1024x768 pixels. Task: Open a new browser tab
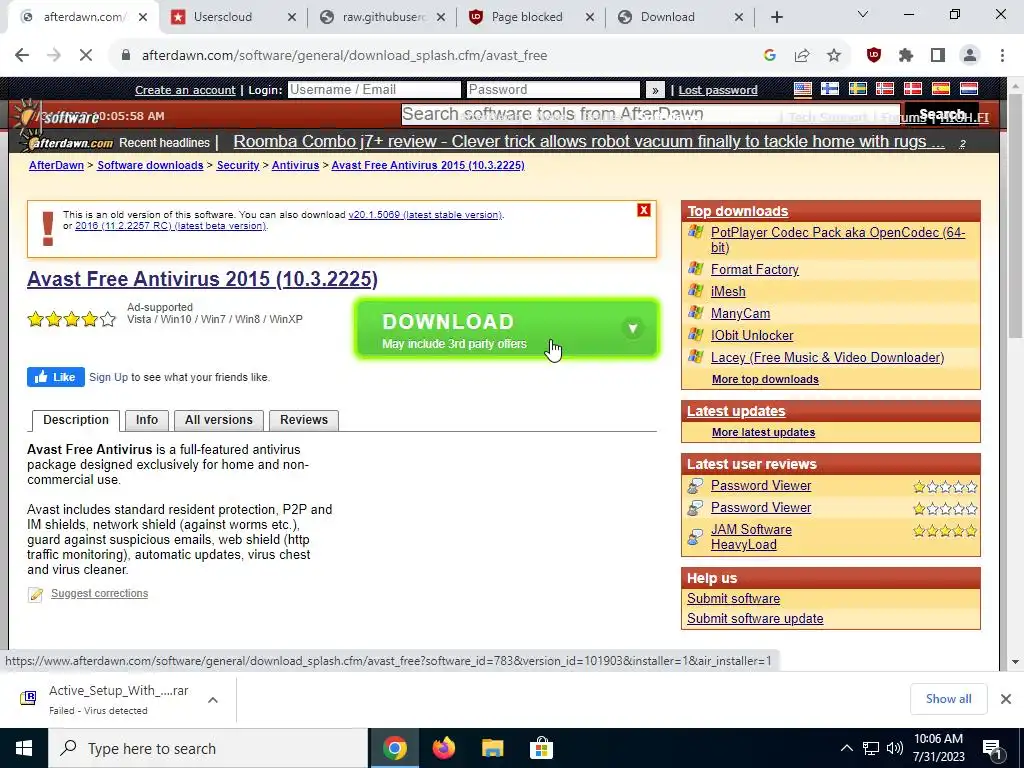(776, 17)
